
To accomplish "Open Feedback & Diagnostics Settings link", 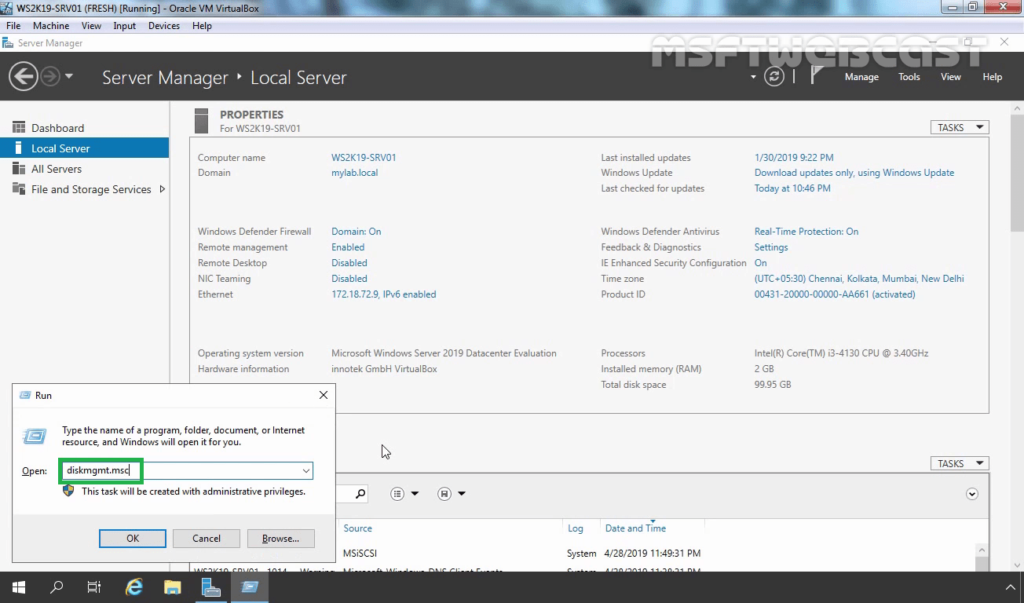I will 771,247.
